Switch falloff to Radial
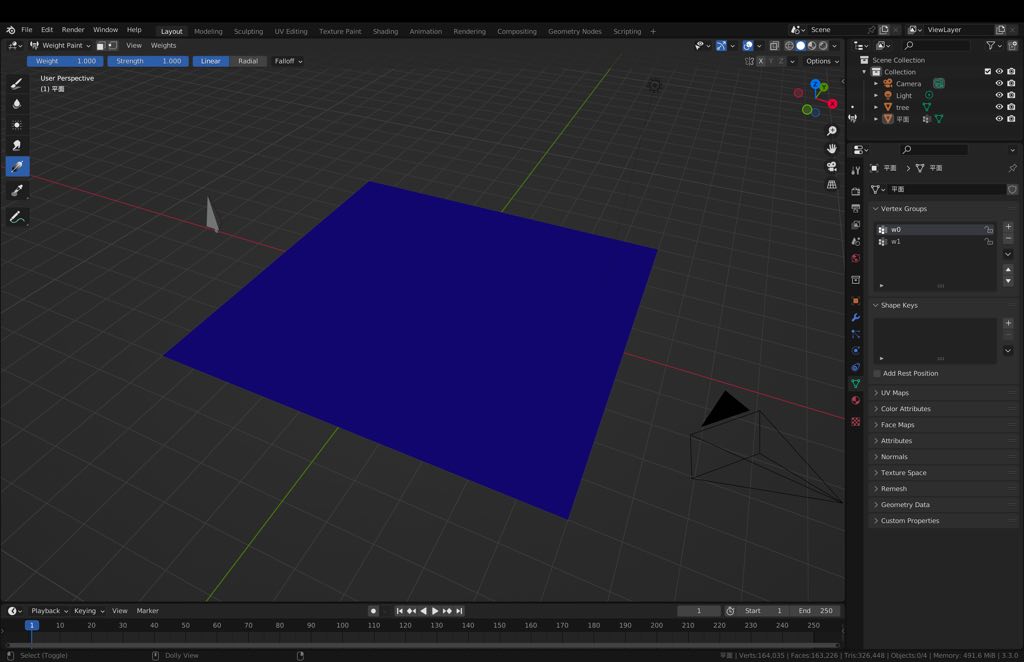This screenshot has width=1024, height=662. (x=248, y=61)
